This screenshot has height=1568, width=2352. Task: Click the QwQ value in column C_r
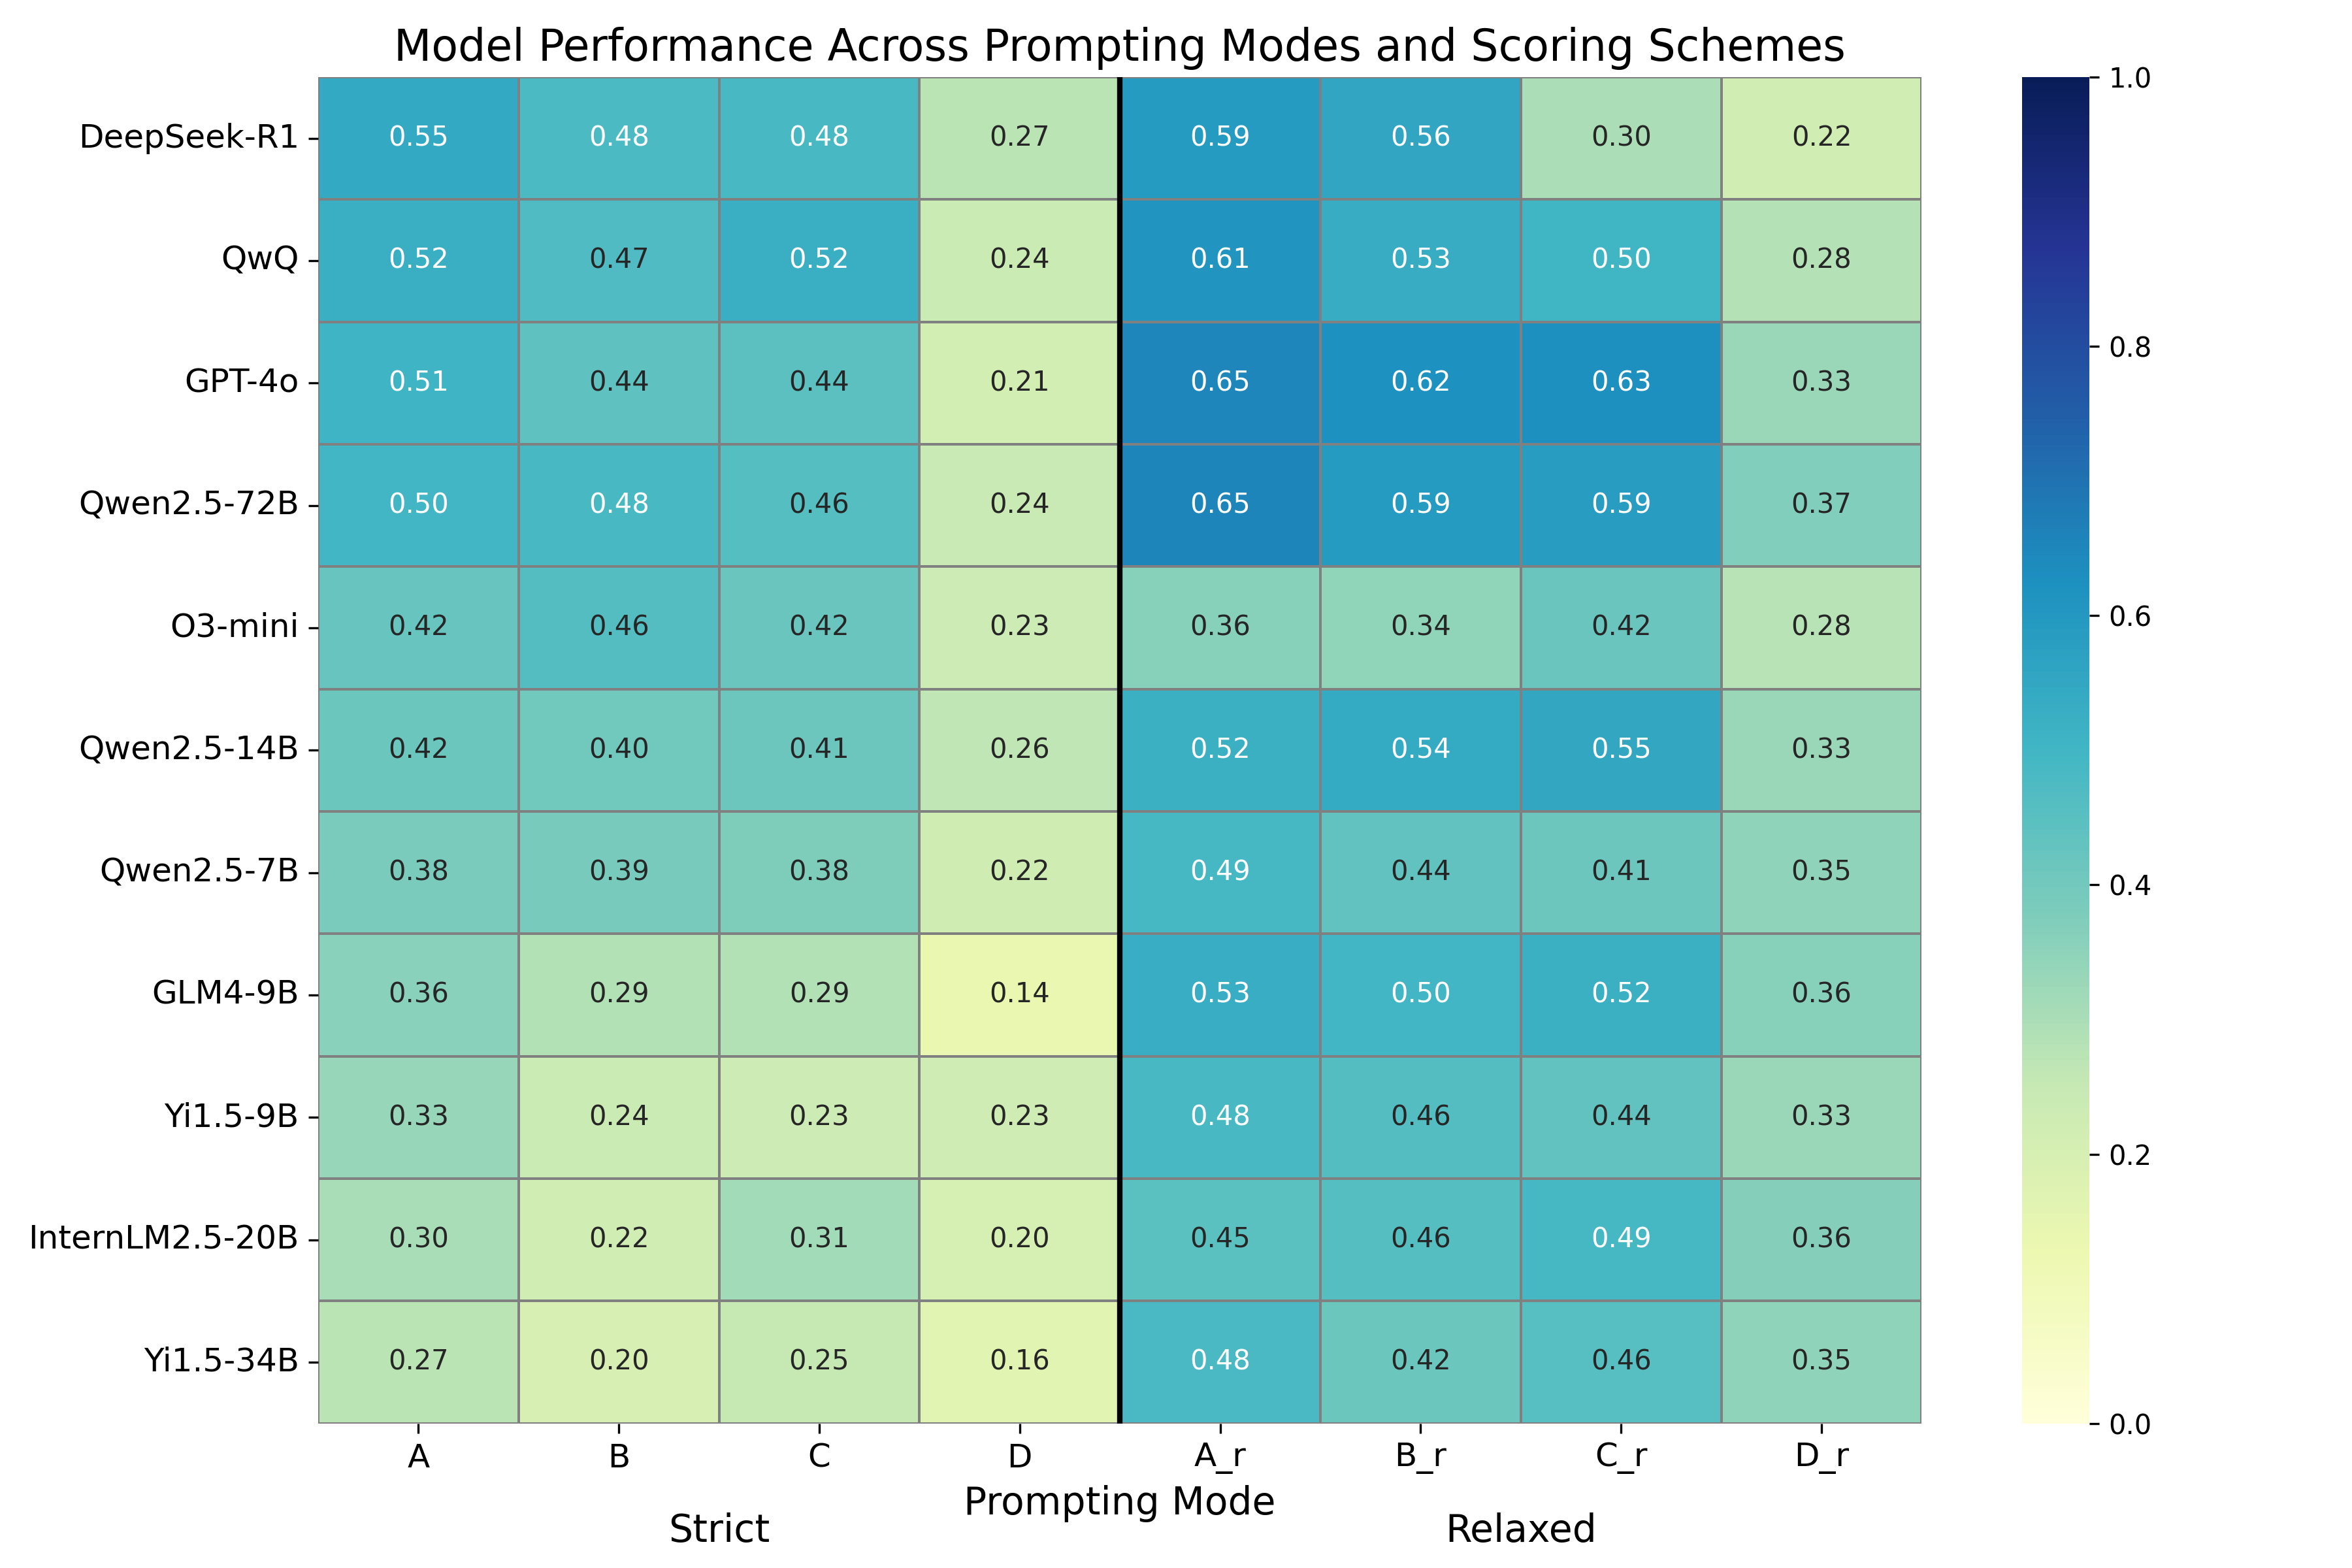coord(1621,259)
